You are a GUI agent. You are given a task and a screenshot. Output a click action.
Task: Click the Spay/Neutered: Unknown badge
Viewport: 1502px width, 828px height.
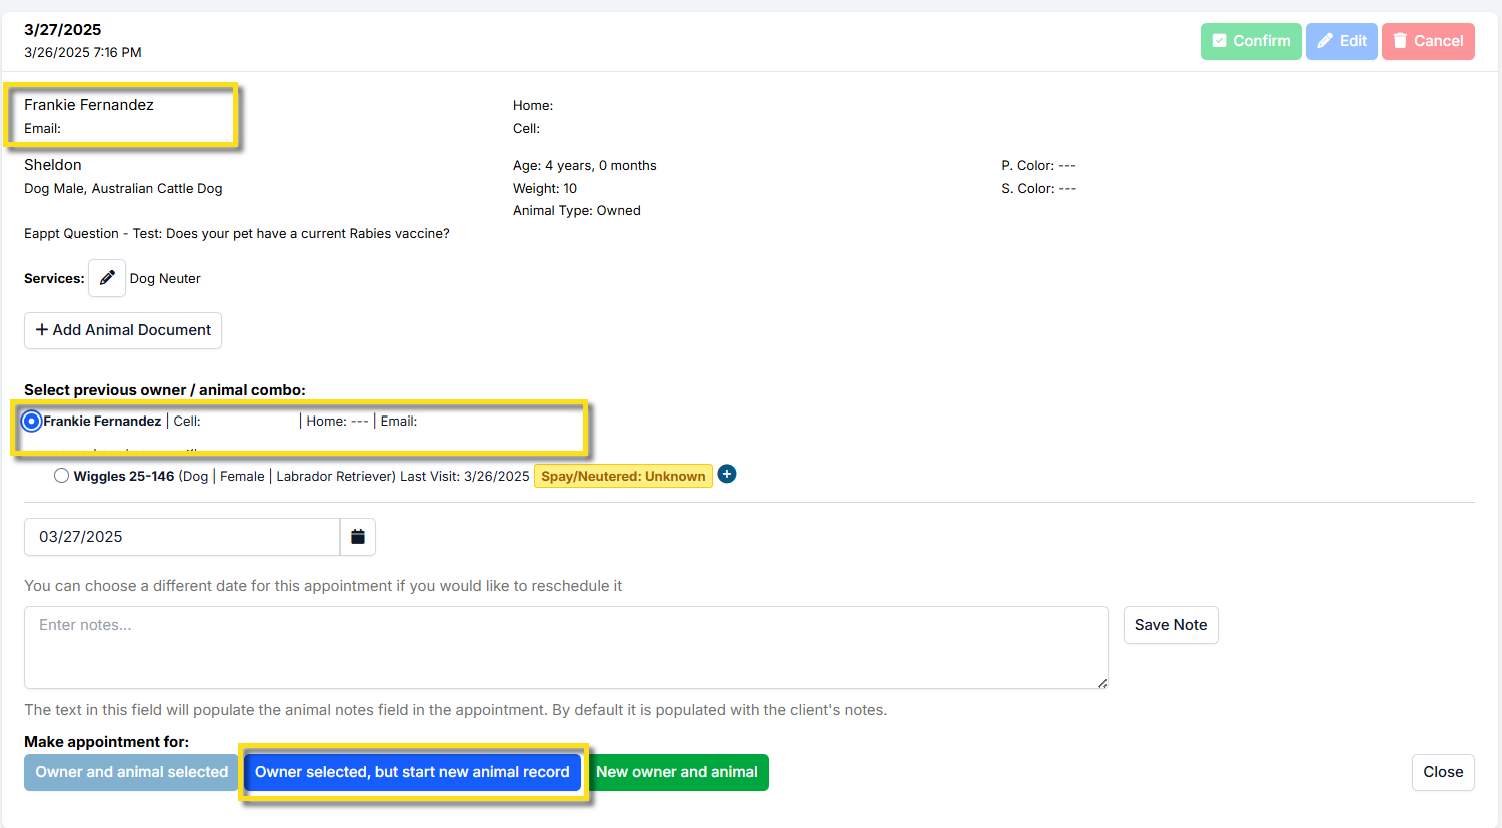(x=623, y=476)
